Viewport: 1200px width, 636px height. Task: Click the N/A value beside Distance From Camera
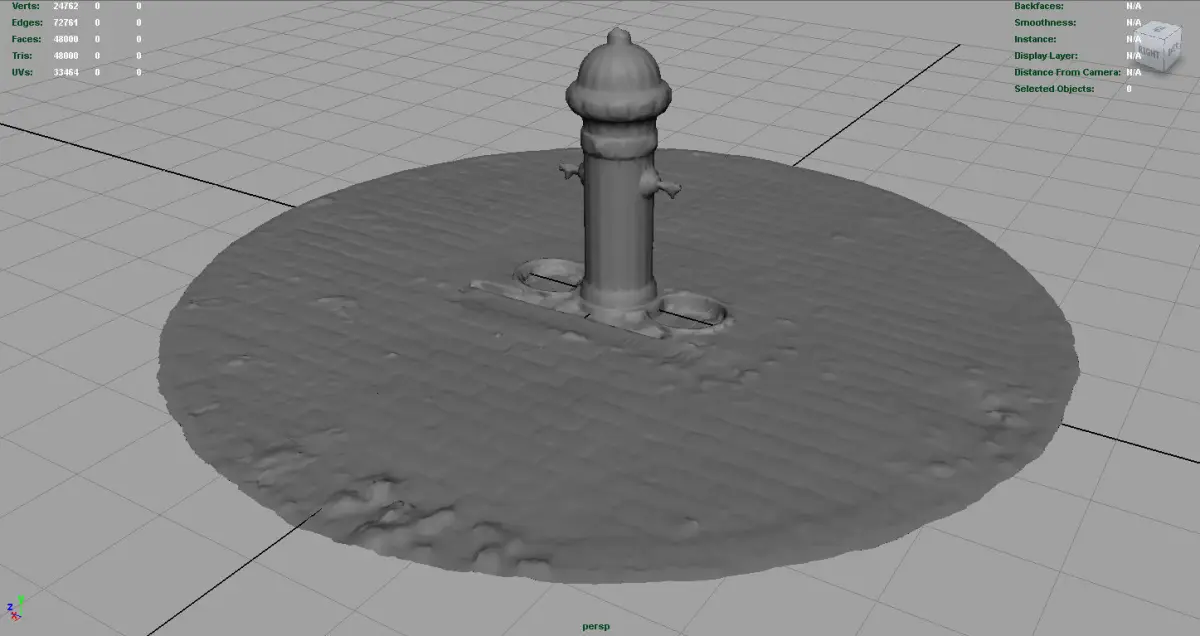pos(1133,72)
